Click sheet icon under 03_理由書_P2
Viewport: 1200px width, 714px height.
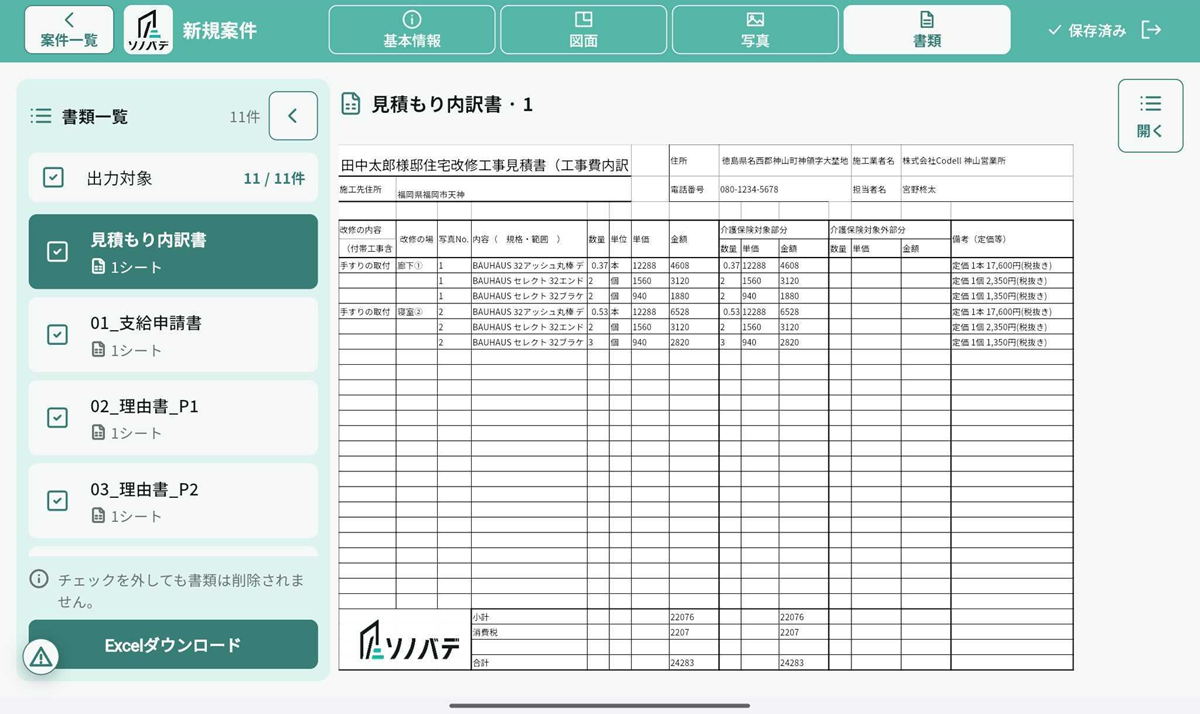pos(98,516)
